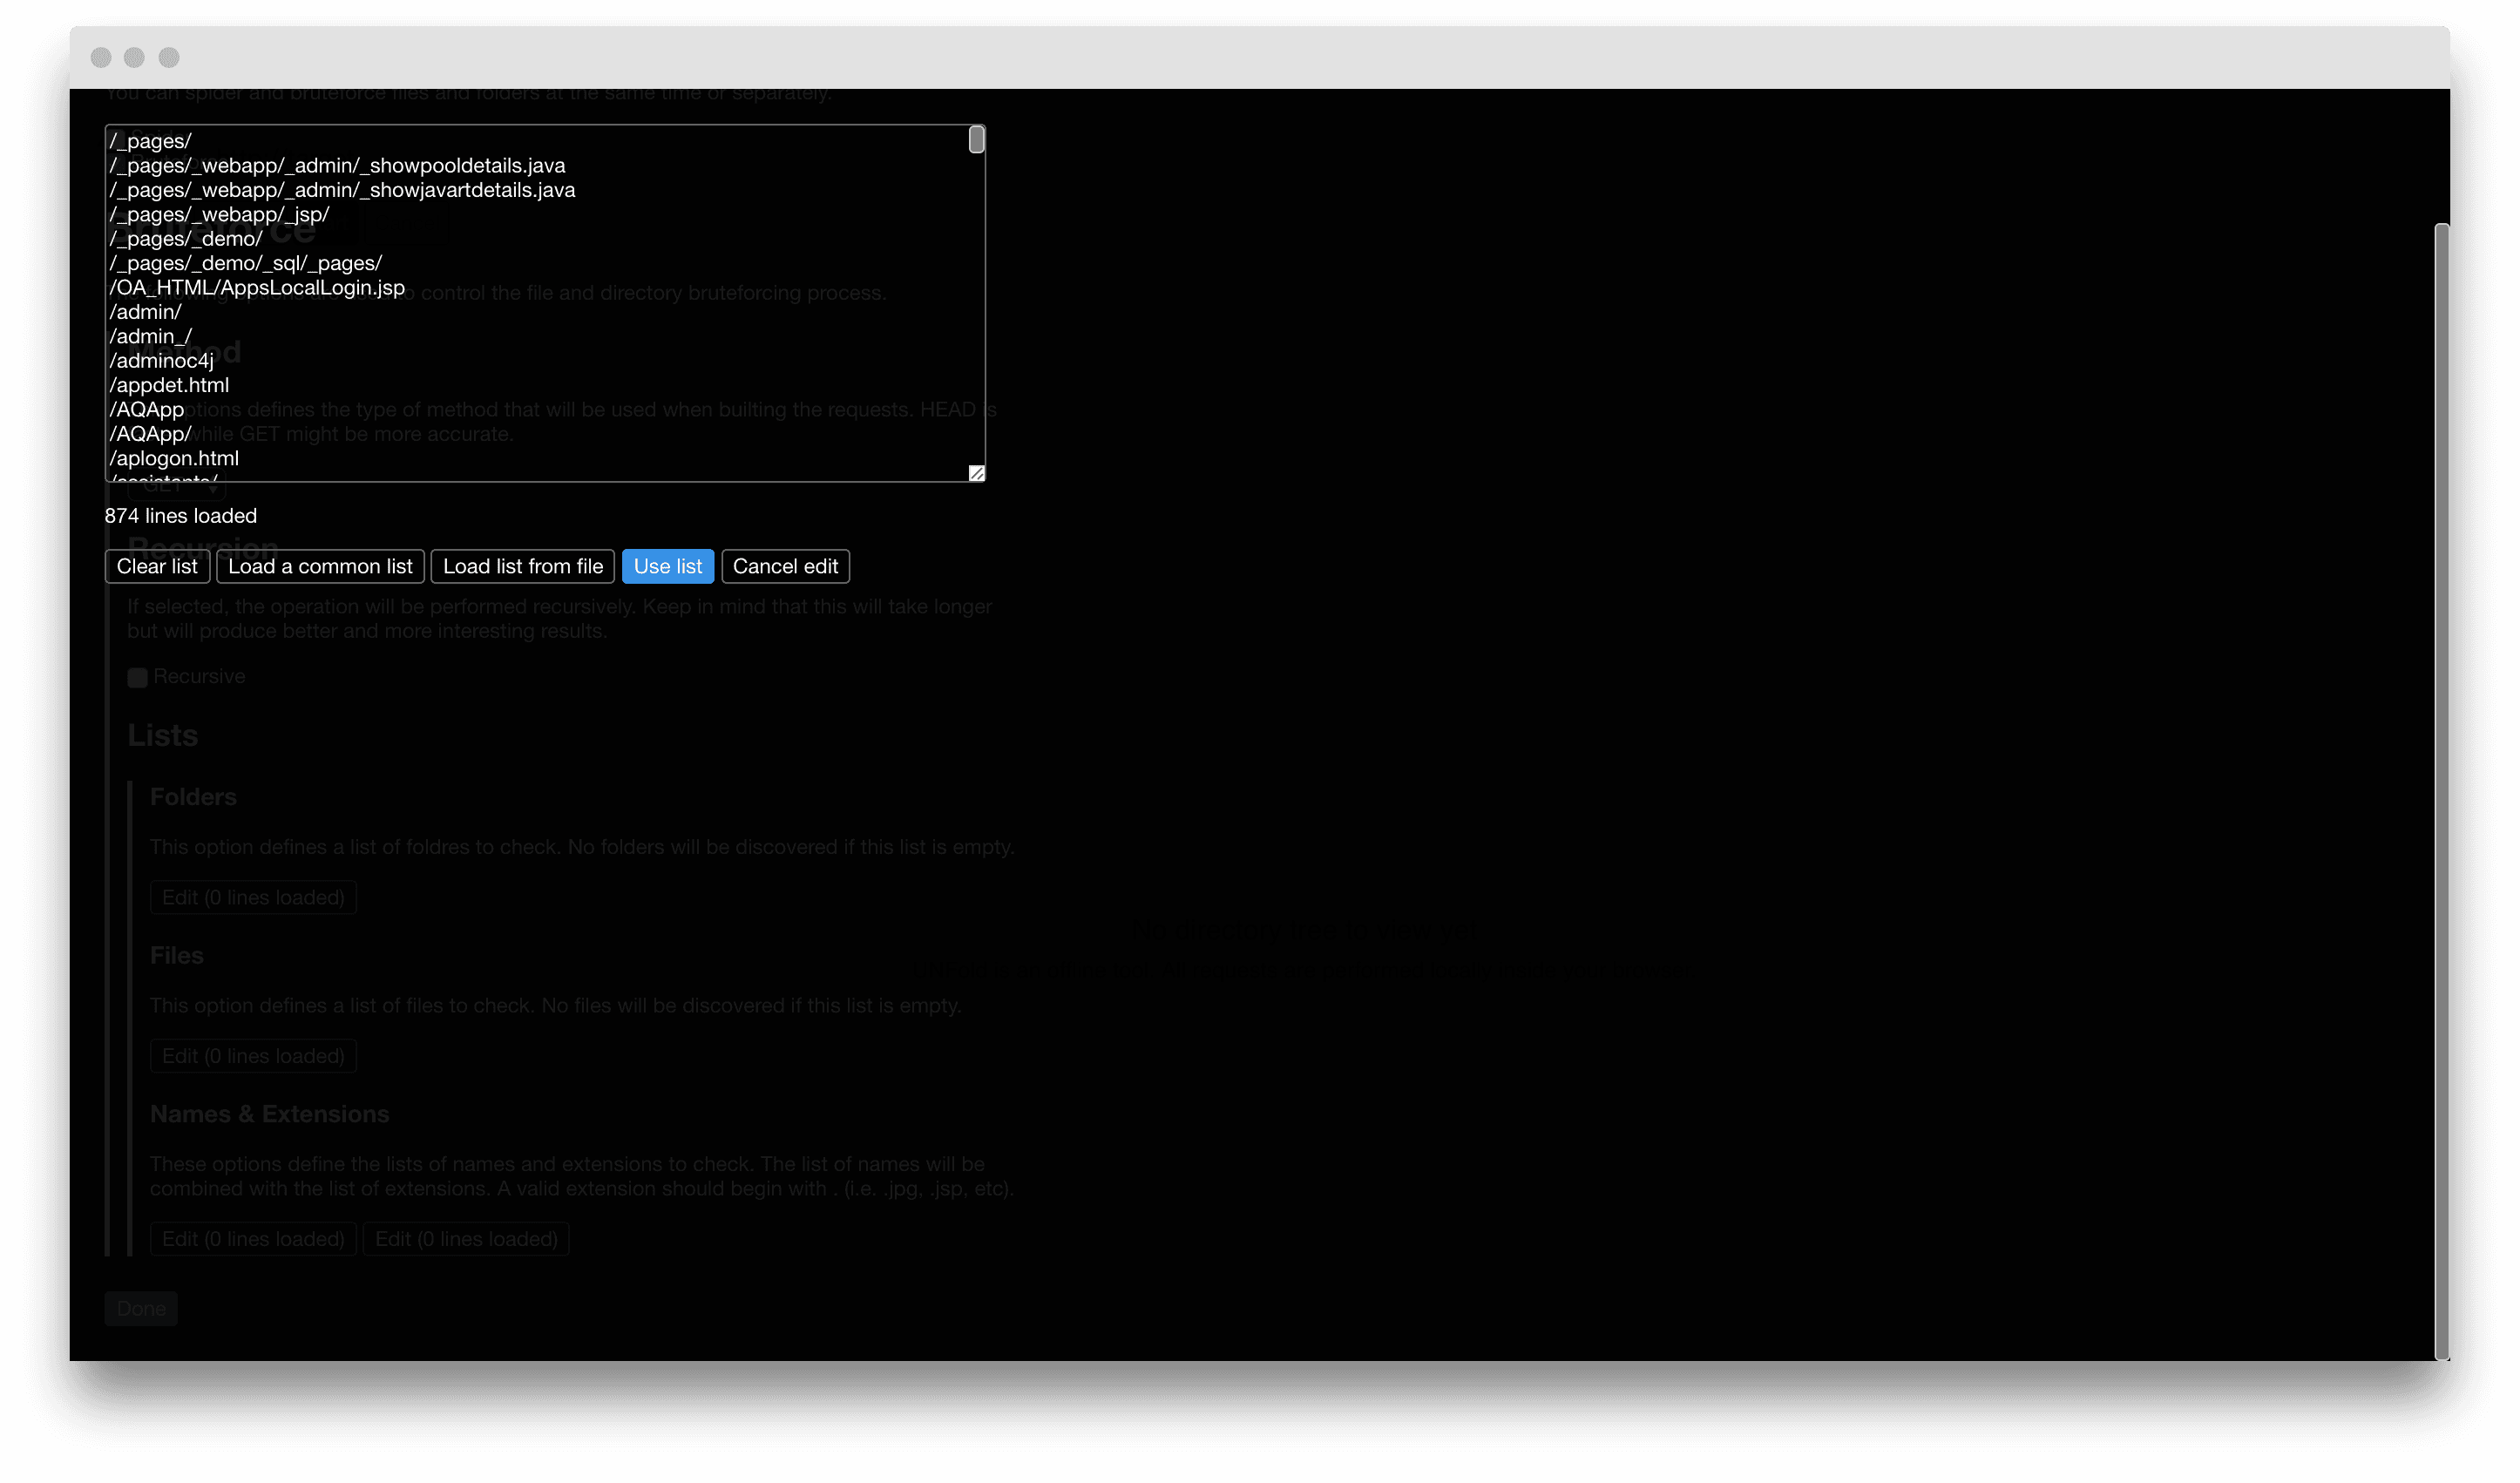Select the /_pages/_webapp/_jsp/ line
Screen dimensions: 2520x1483
(x=219, y=214)
